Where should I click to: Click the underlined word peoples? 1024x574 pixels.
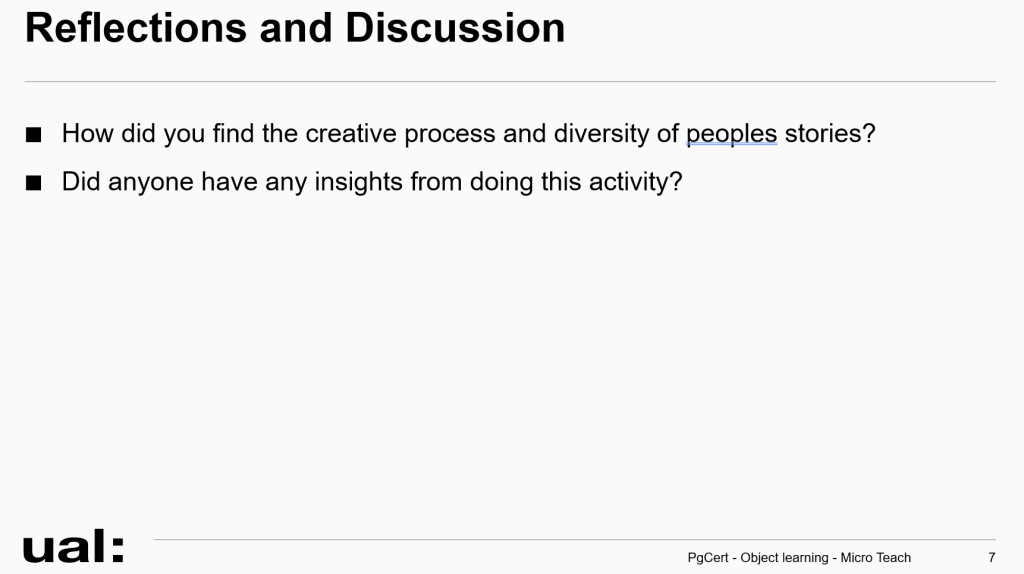[731, 135]
